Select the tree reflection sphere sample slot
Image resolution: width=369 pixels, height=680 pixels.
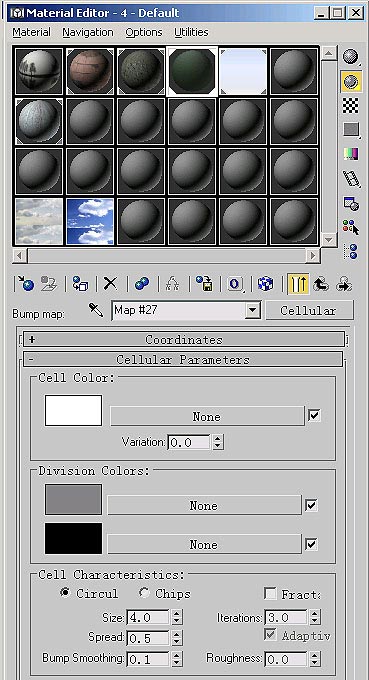coord(39,71)
